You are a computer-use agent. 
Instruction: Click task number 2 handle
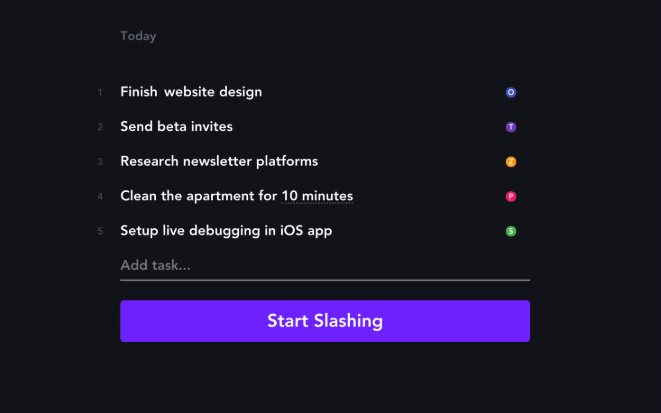pos(100,127)
